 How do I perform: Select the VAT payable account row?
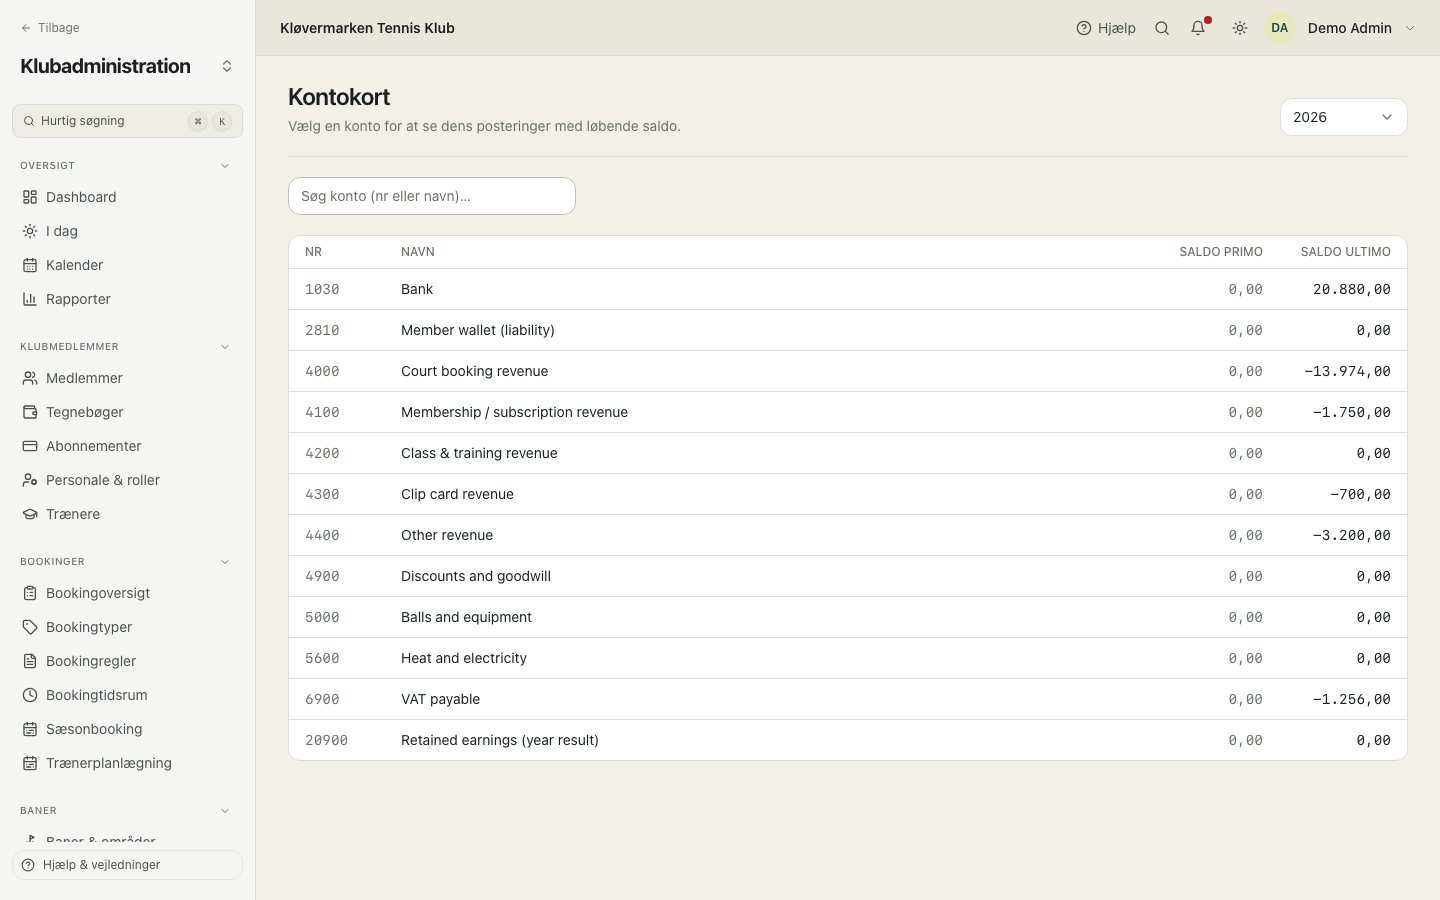[848, 699]
